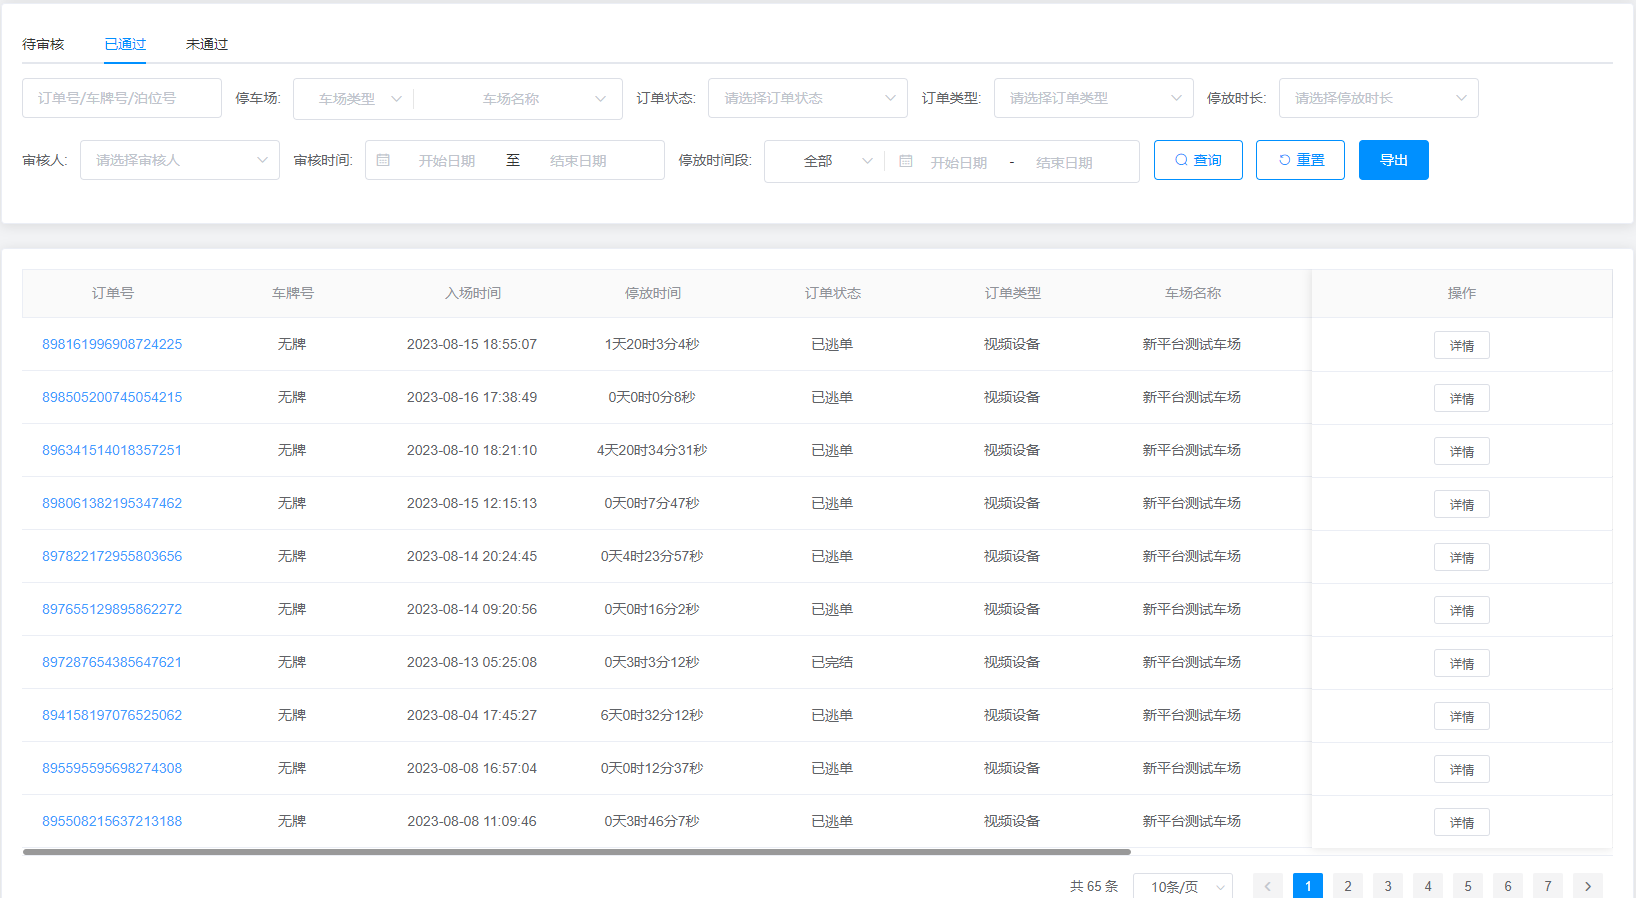Viewport: 1636px width, 898px height.
Task: Open order 898161996908724225 link
Action: click(112, 344)
